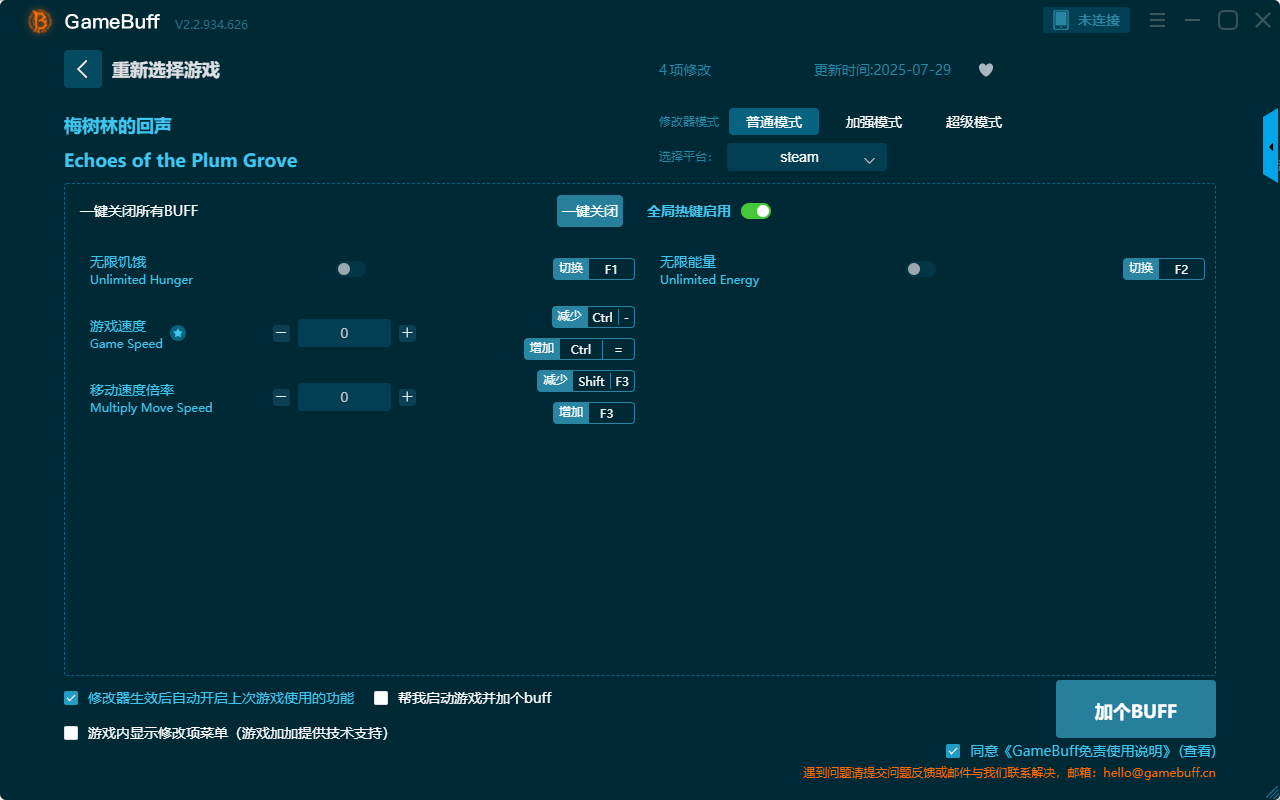Click the 重新选择游戏 label
Screen dimensions: 1280x800
(x=166, y=70)
